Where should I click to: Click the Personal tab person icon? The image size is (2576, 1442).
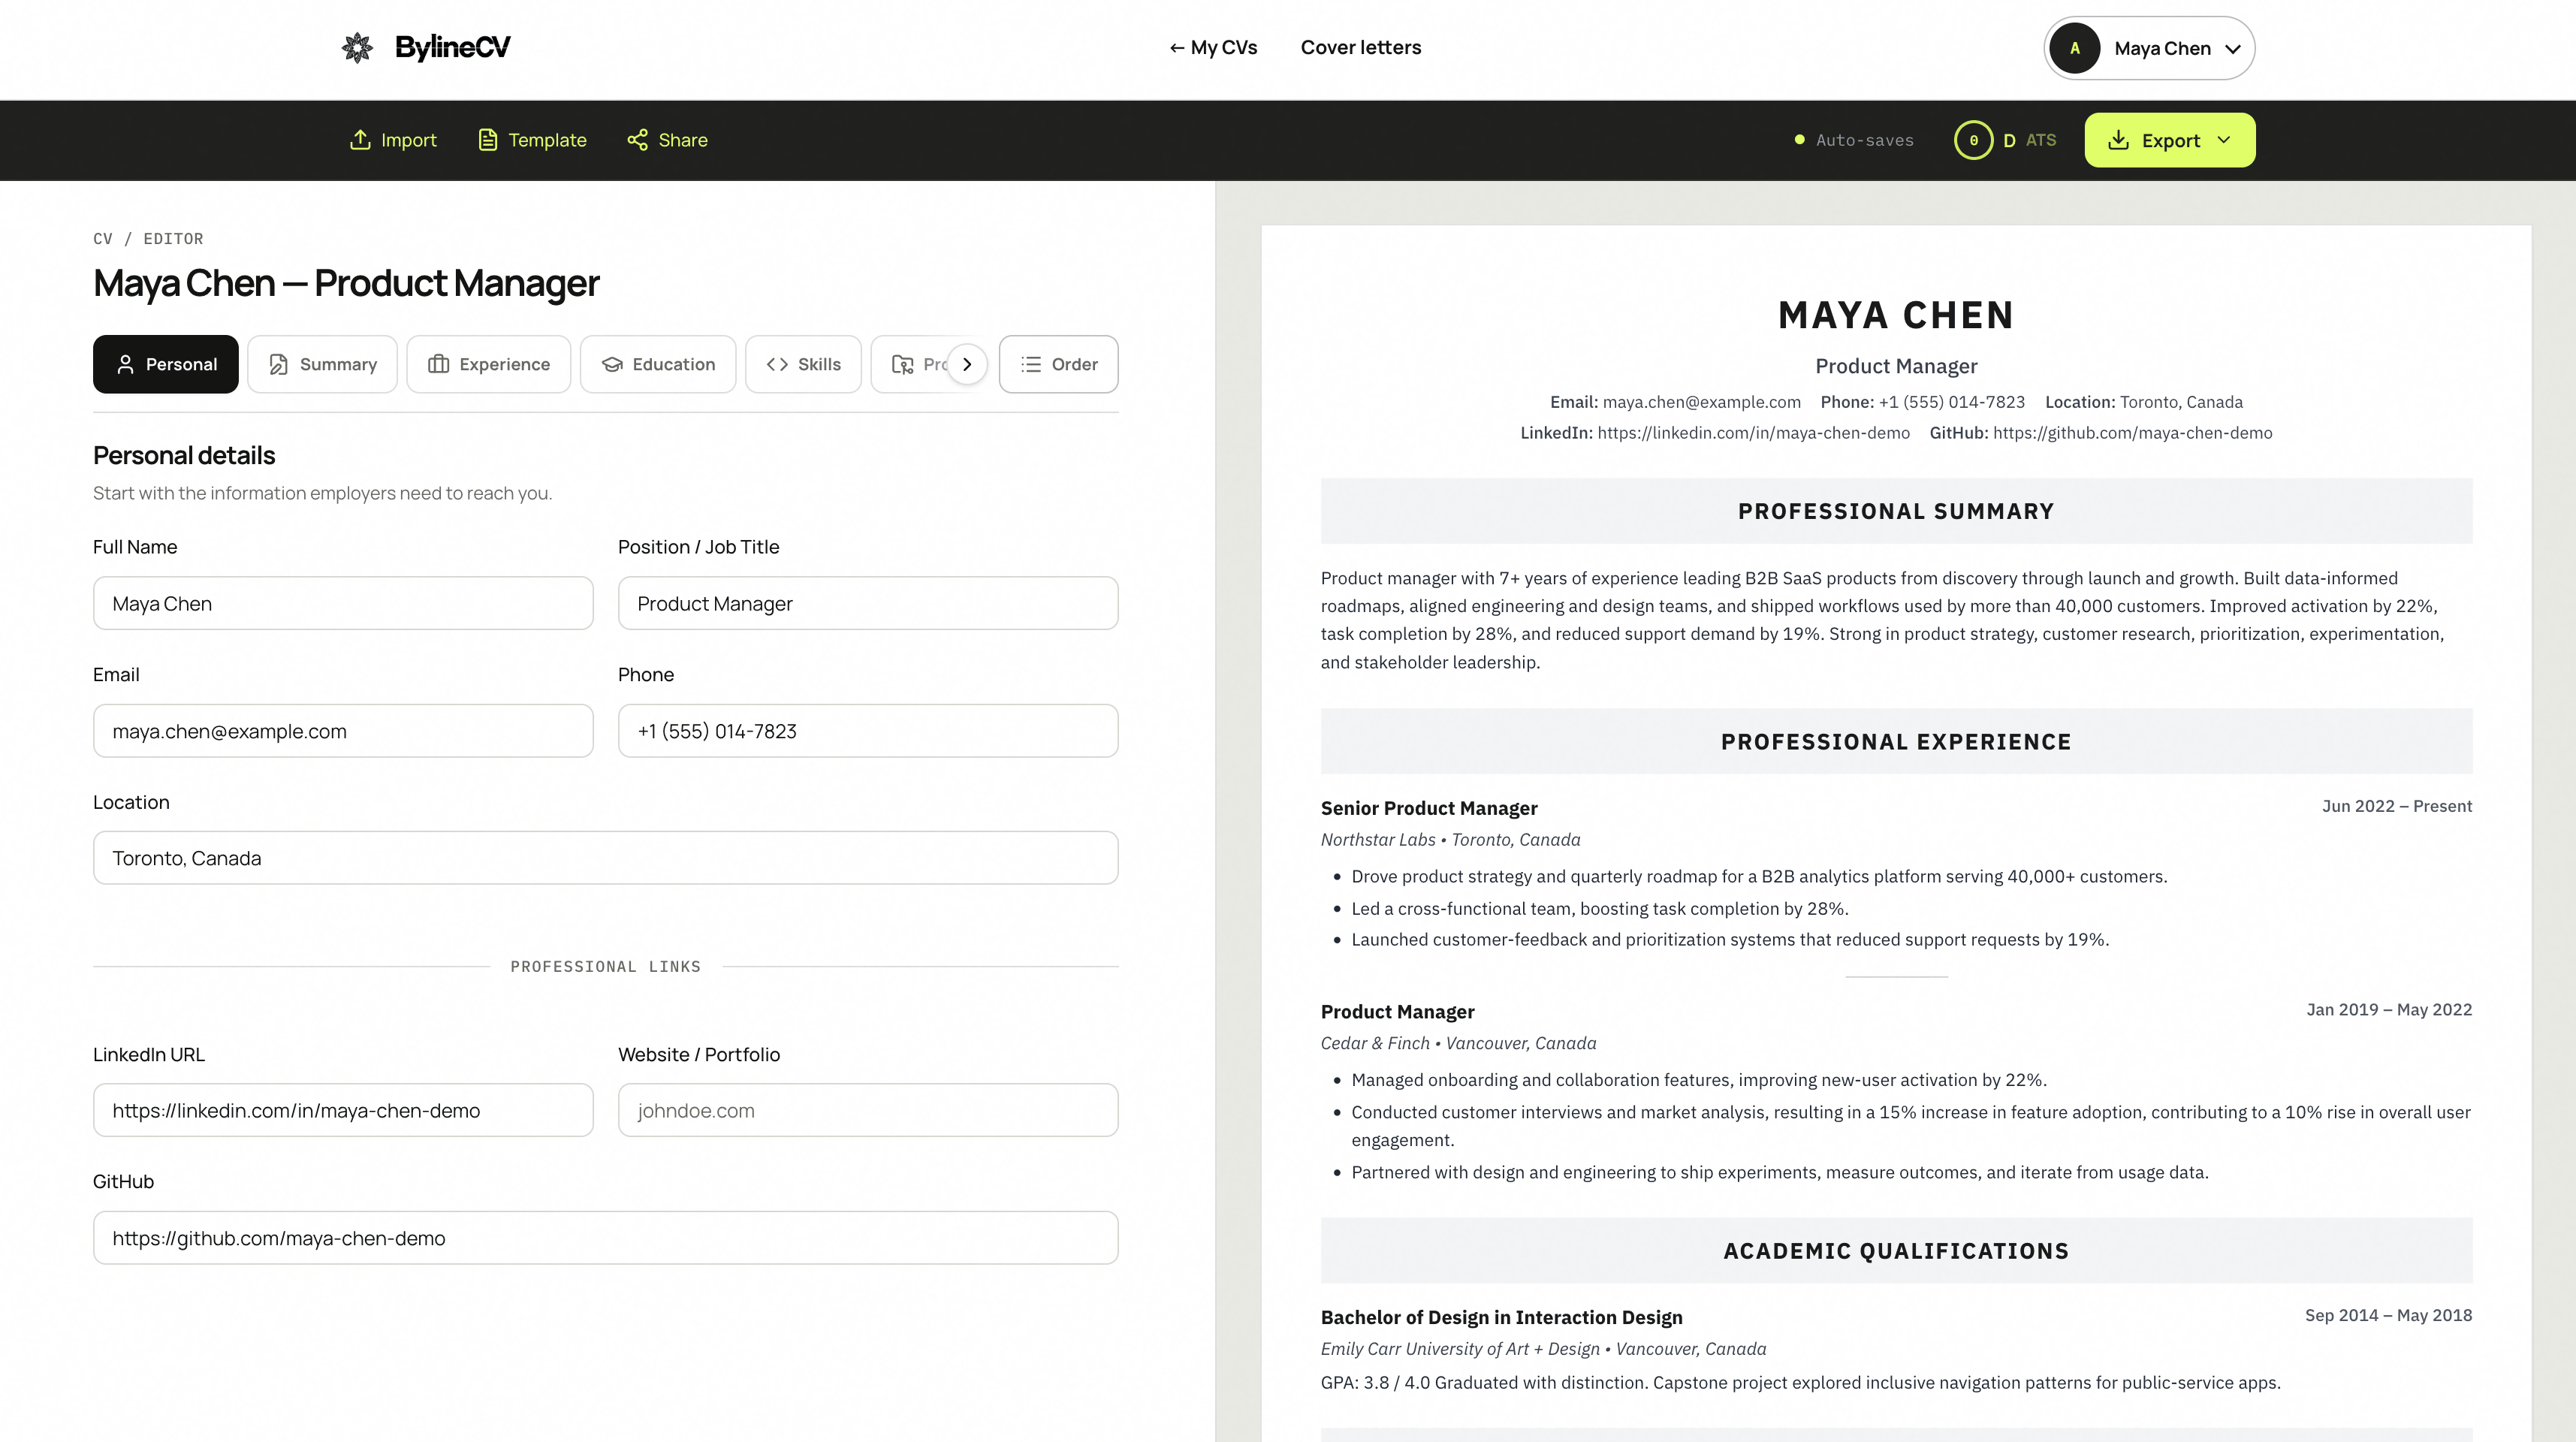(126, 364)
